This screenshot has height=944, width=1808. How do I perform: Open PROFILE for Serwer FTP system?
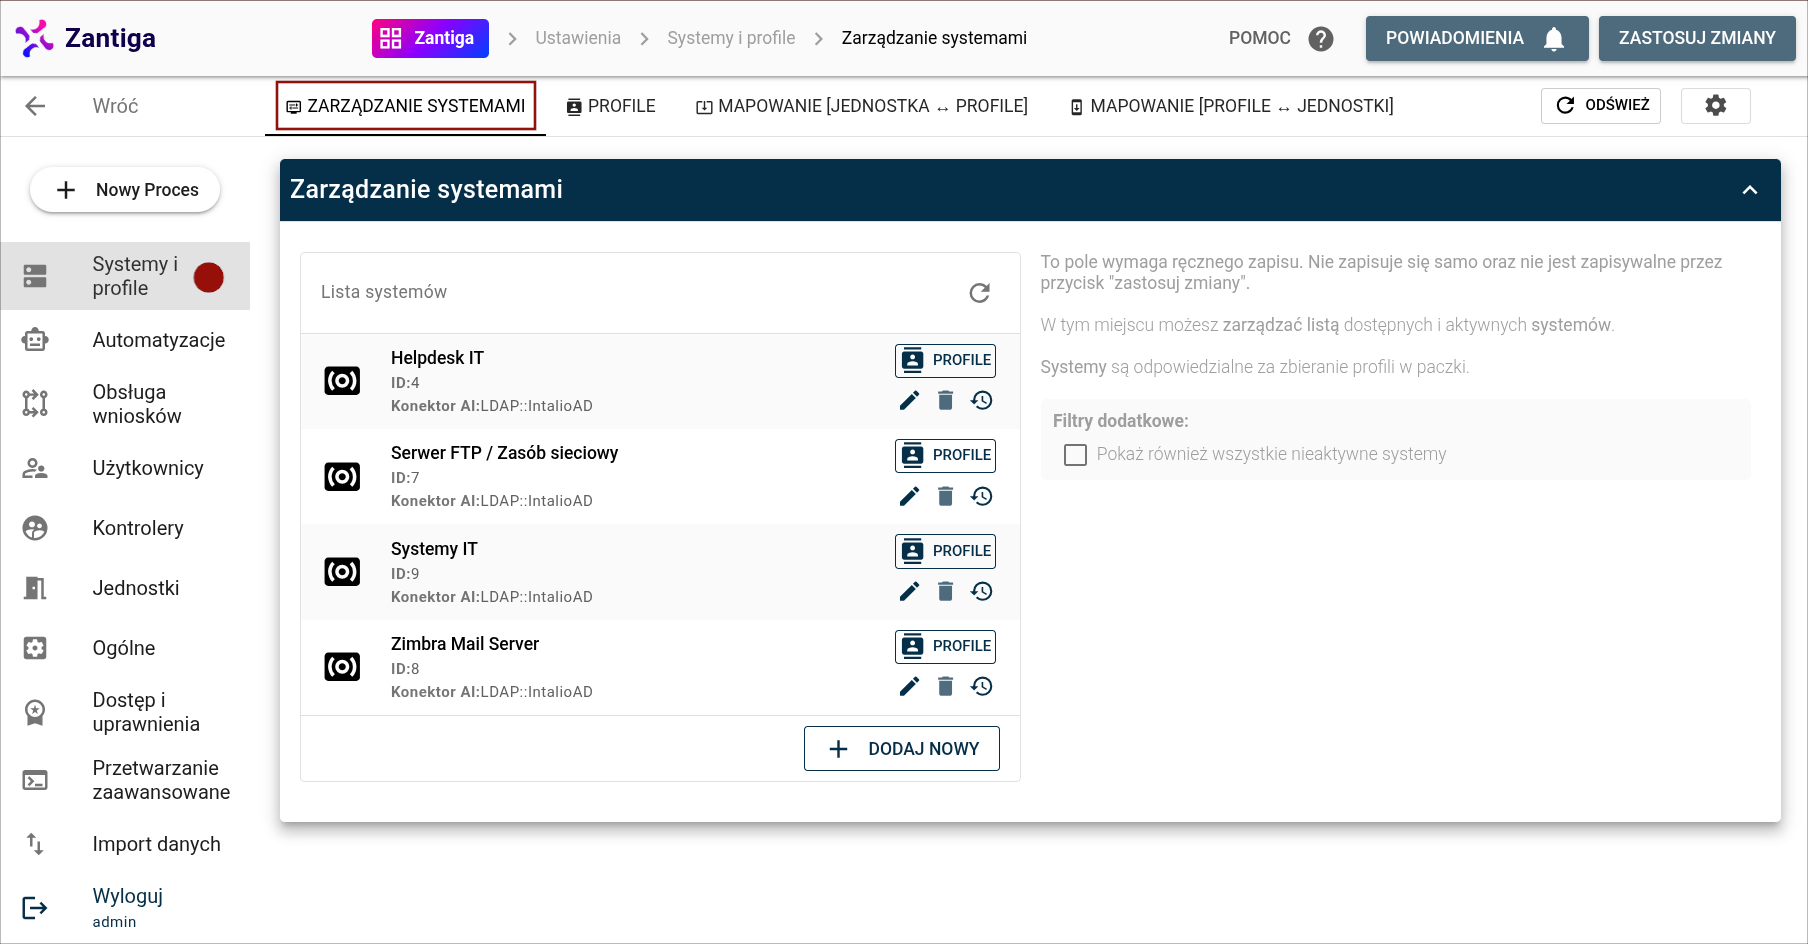[945, 455]
